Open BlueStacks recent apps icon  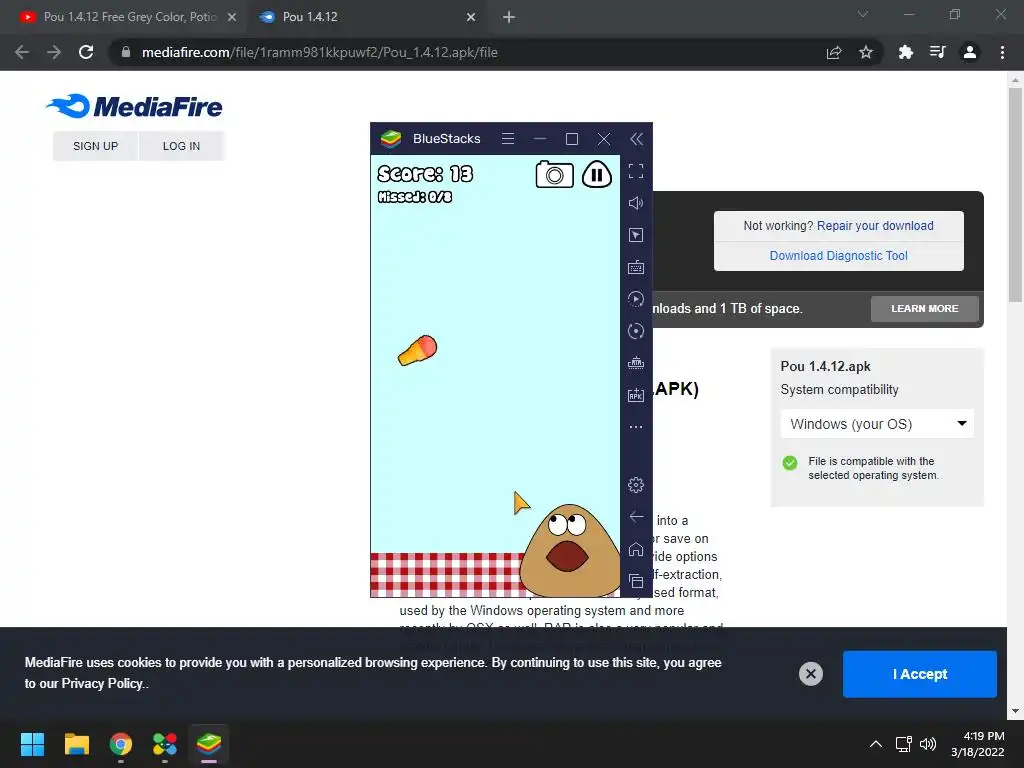[636, 581]
